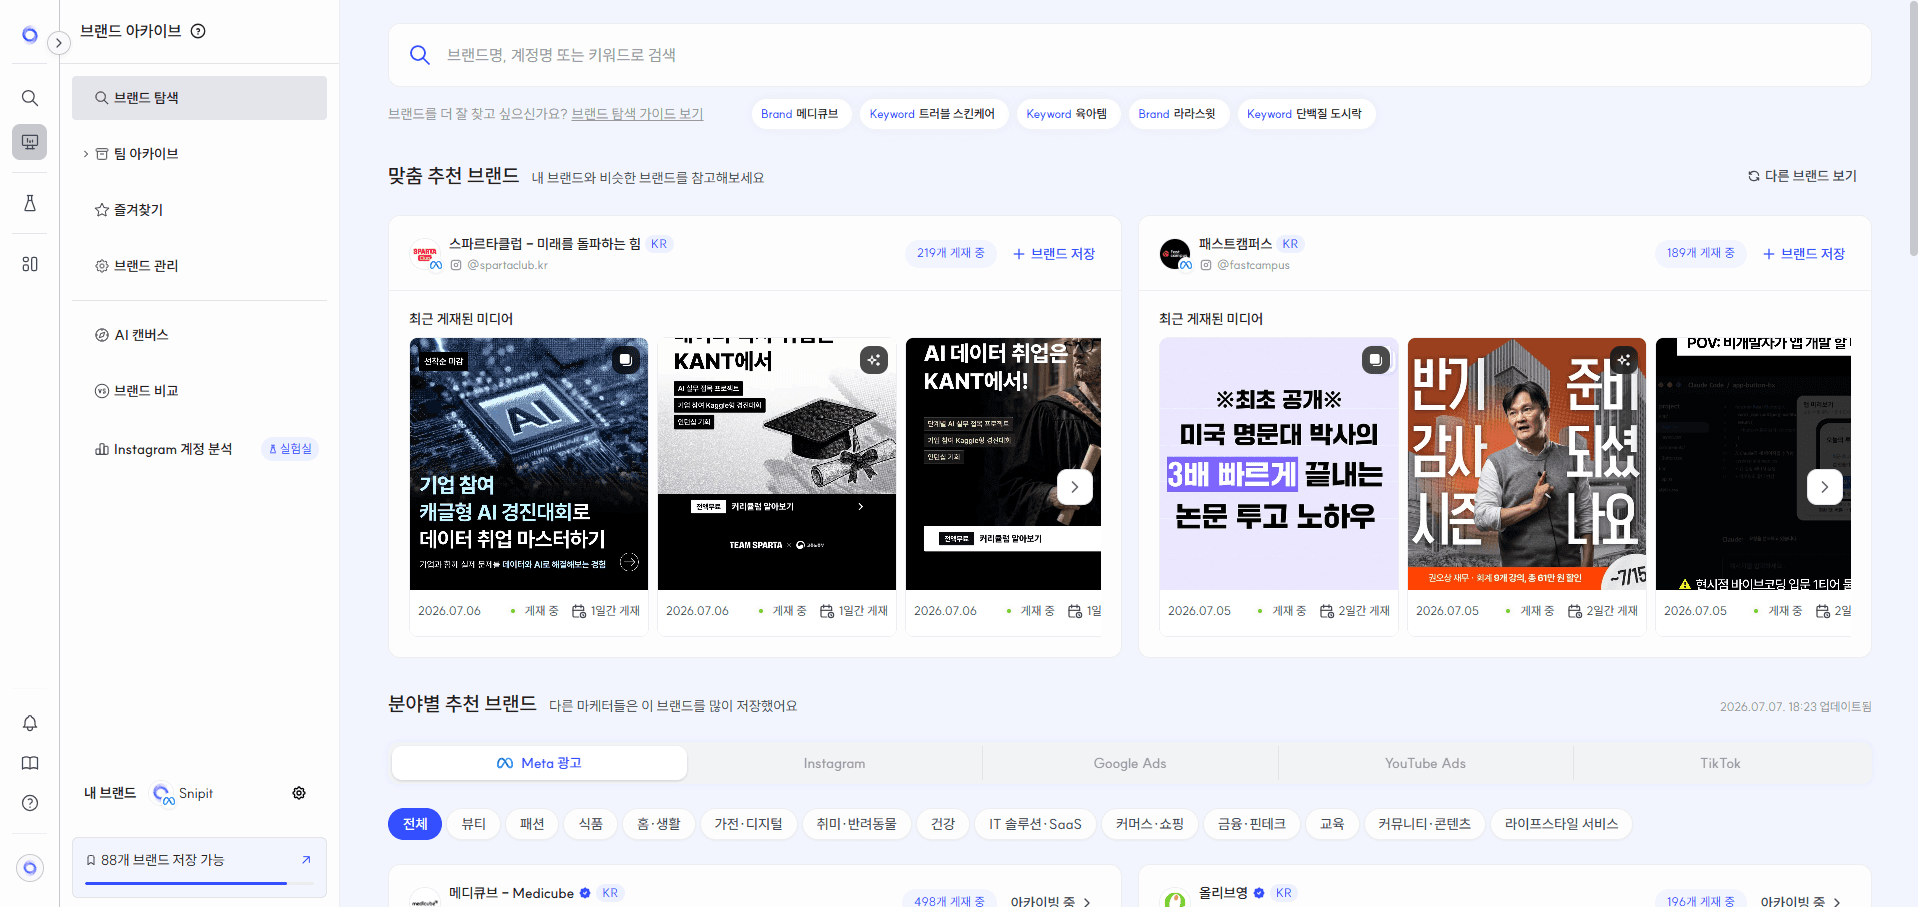Open the flask lab icon

pos(30,203)
